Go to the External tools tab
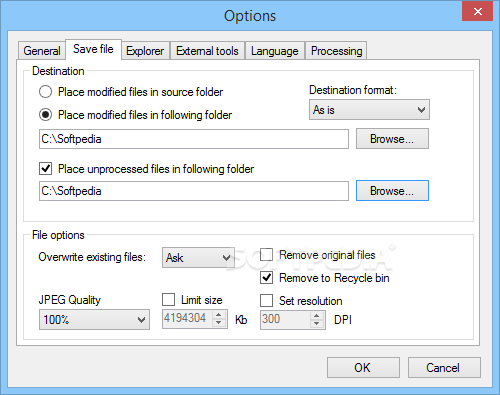The height and width of the screenshot is (395, 500). pos(207,51)
